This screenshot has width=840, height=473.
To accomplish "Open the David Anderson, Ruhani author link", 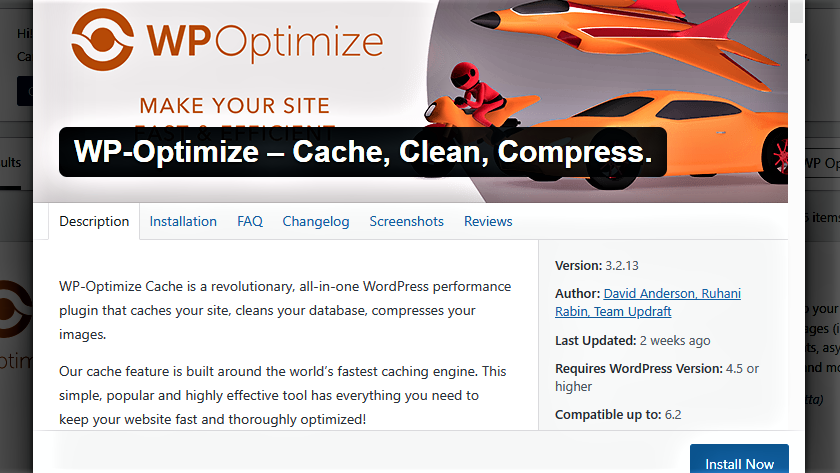I will [x=672, y=294].
